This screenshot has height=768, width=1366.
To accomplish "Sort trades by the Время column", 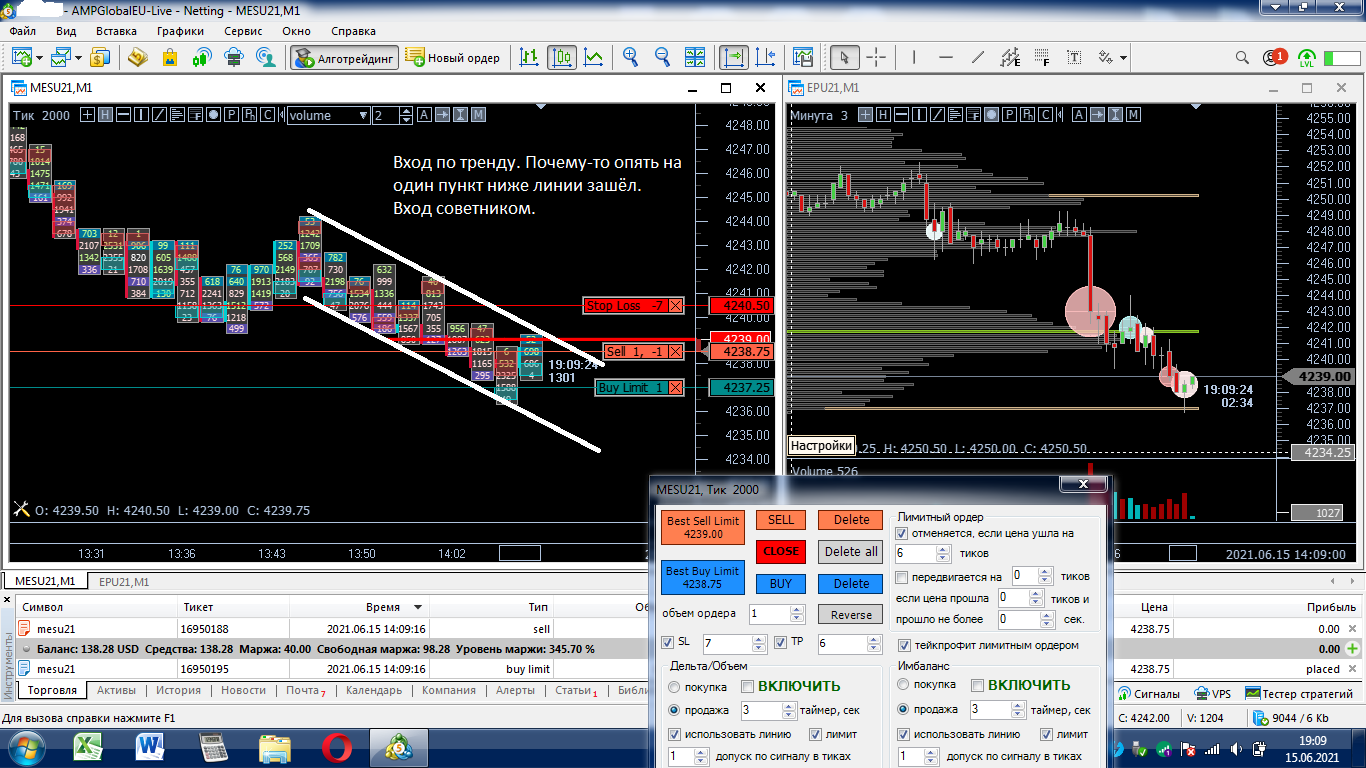I will click(383, 607).
